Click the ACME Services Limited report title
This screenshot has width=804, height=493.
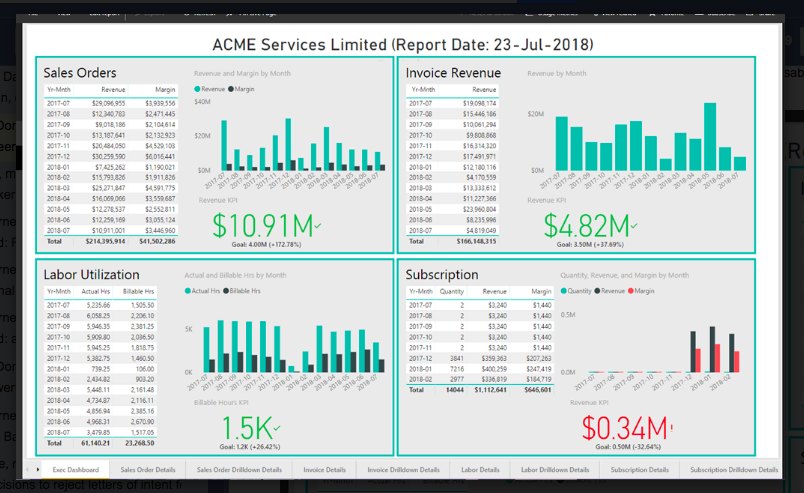click(x=403, y=45)
